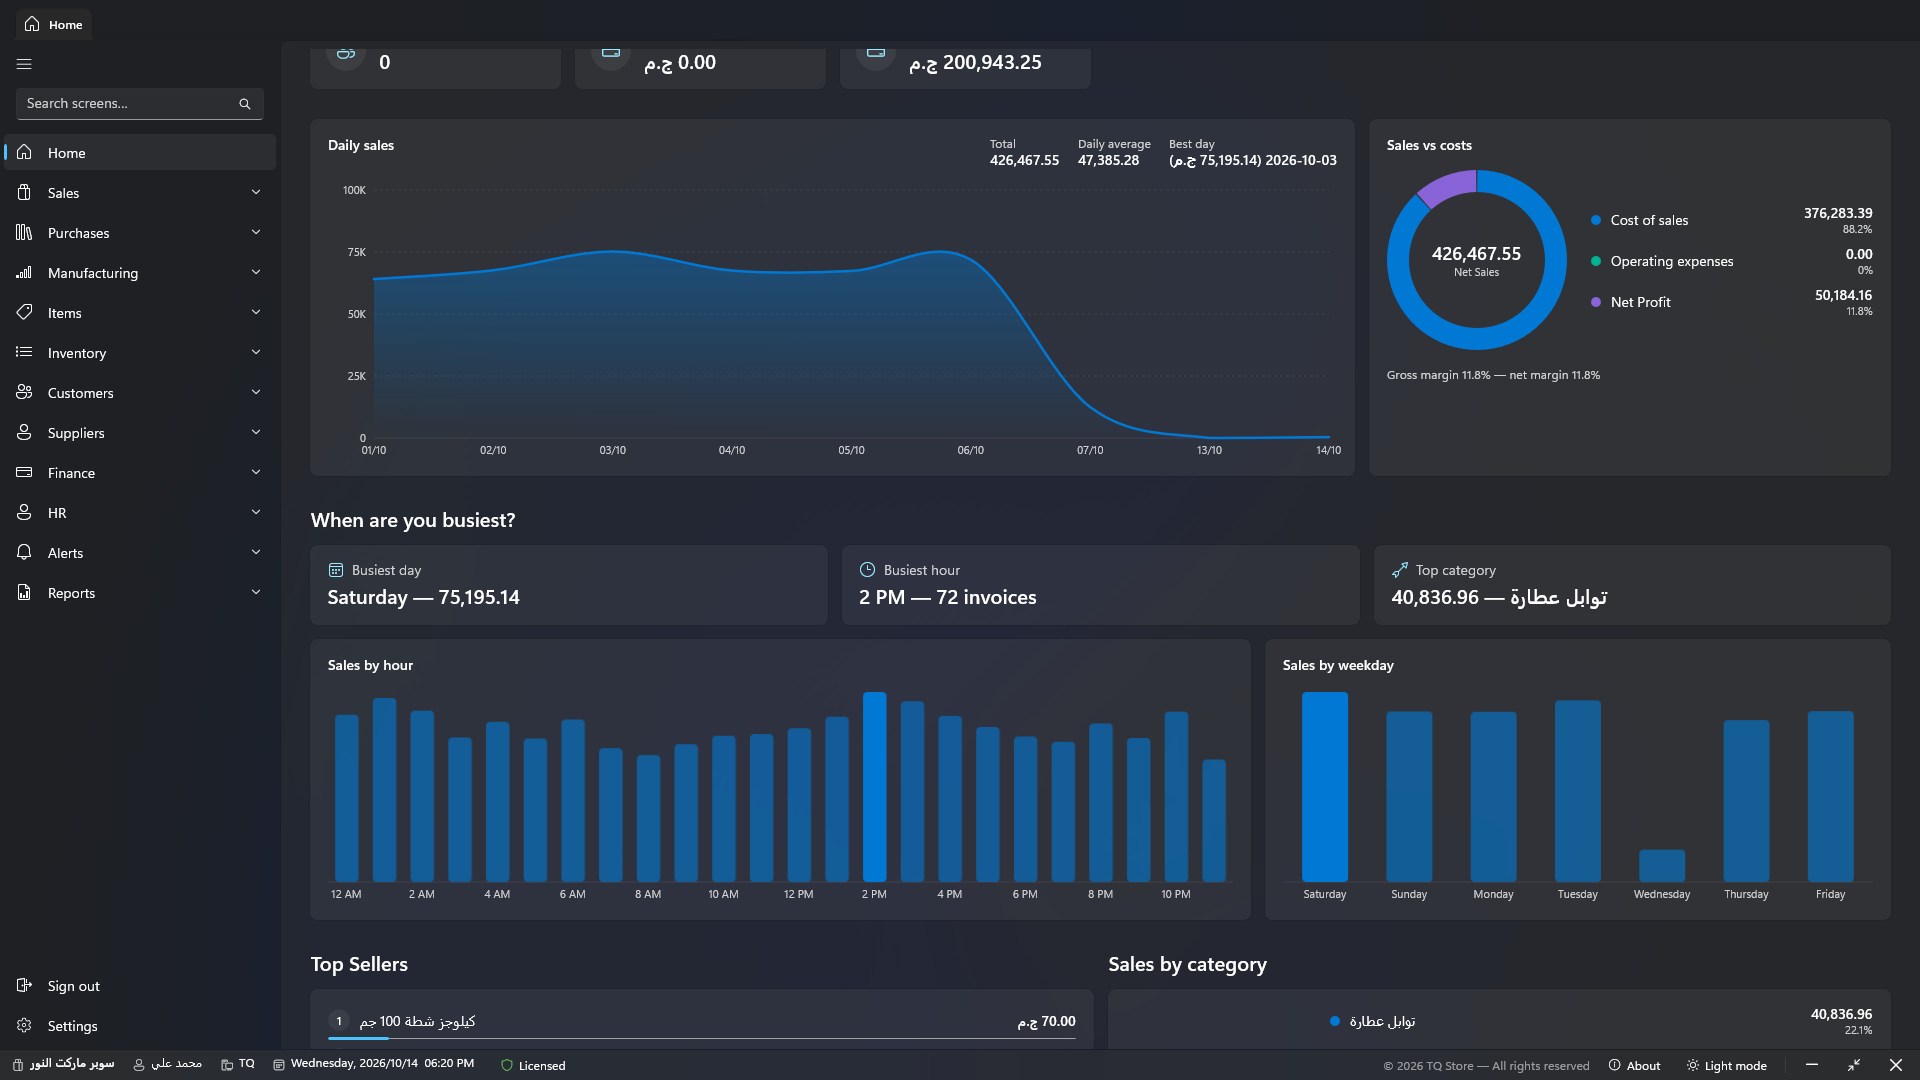Click the About link in status bar
The image size is (1920, 1080).
1634,1066
